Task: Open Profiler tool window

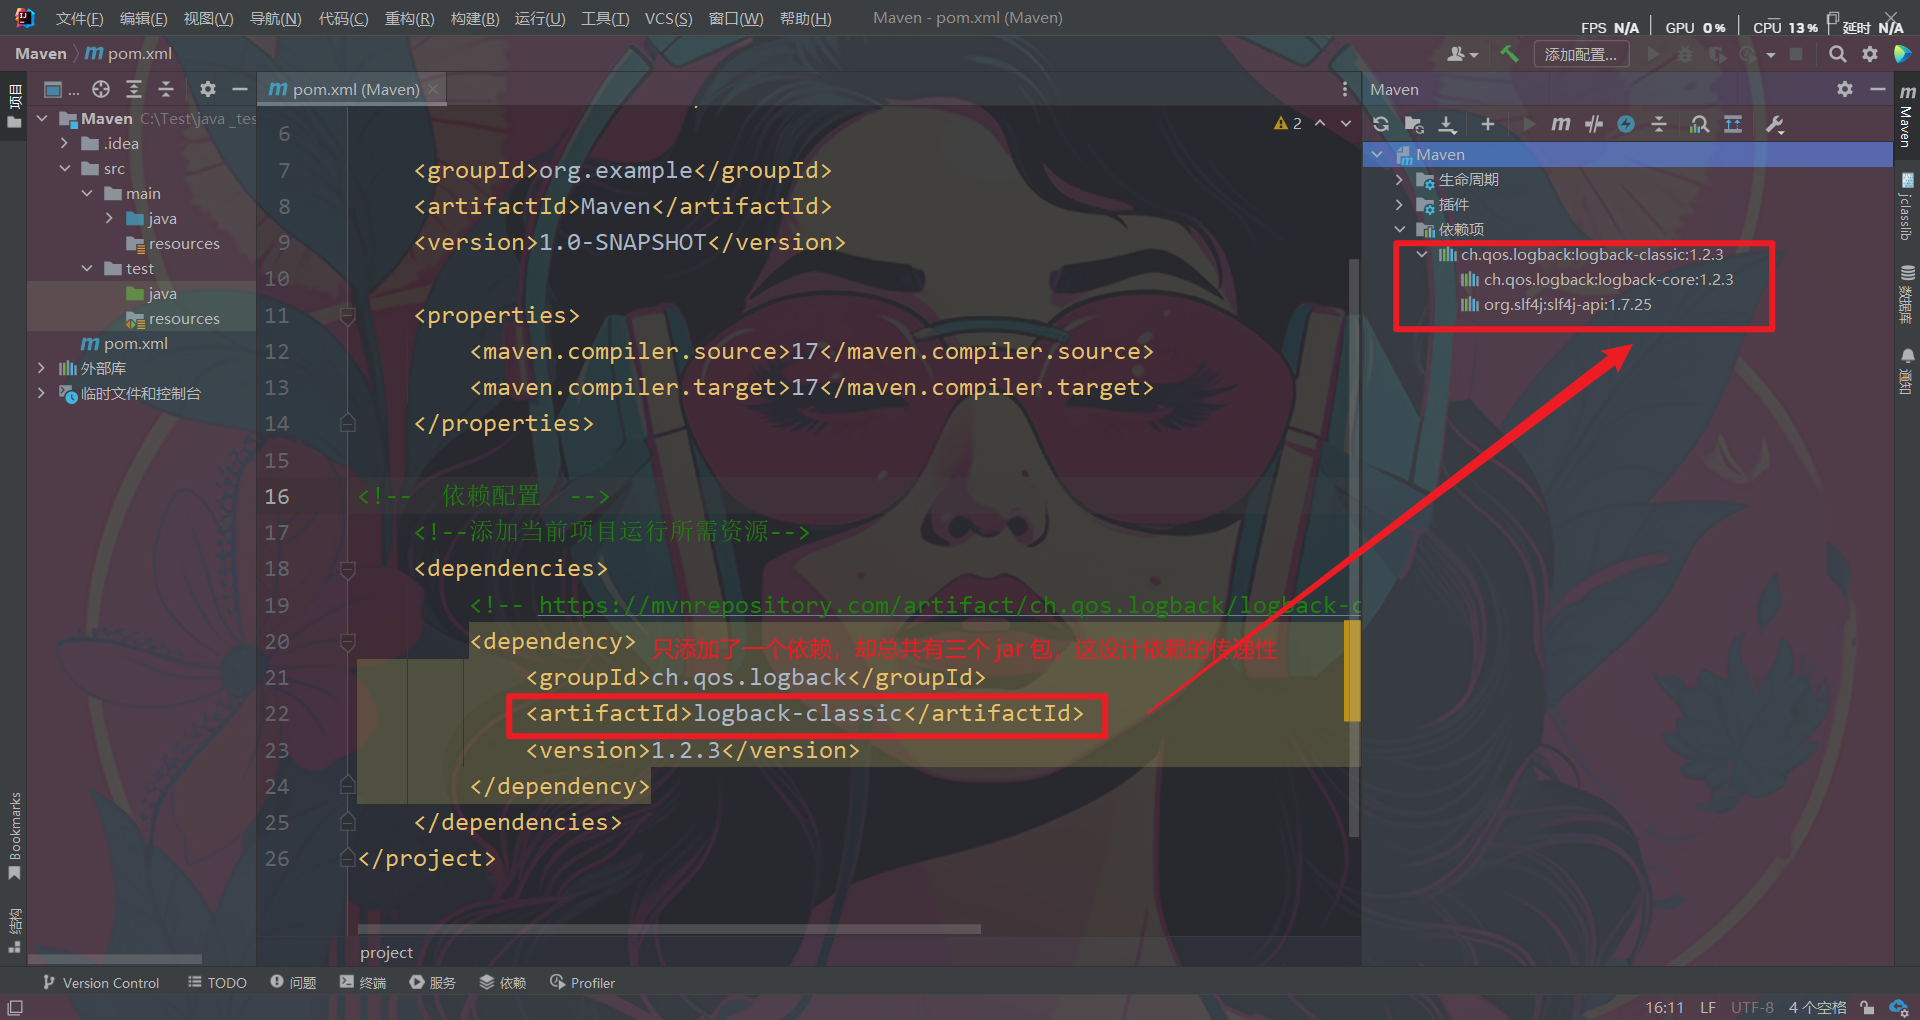Action: point(582,983)
